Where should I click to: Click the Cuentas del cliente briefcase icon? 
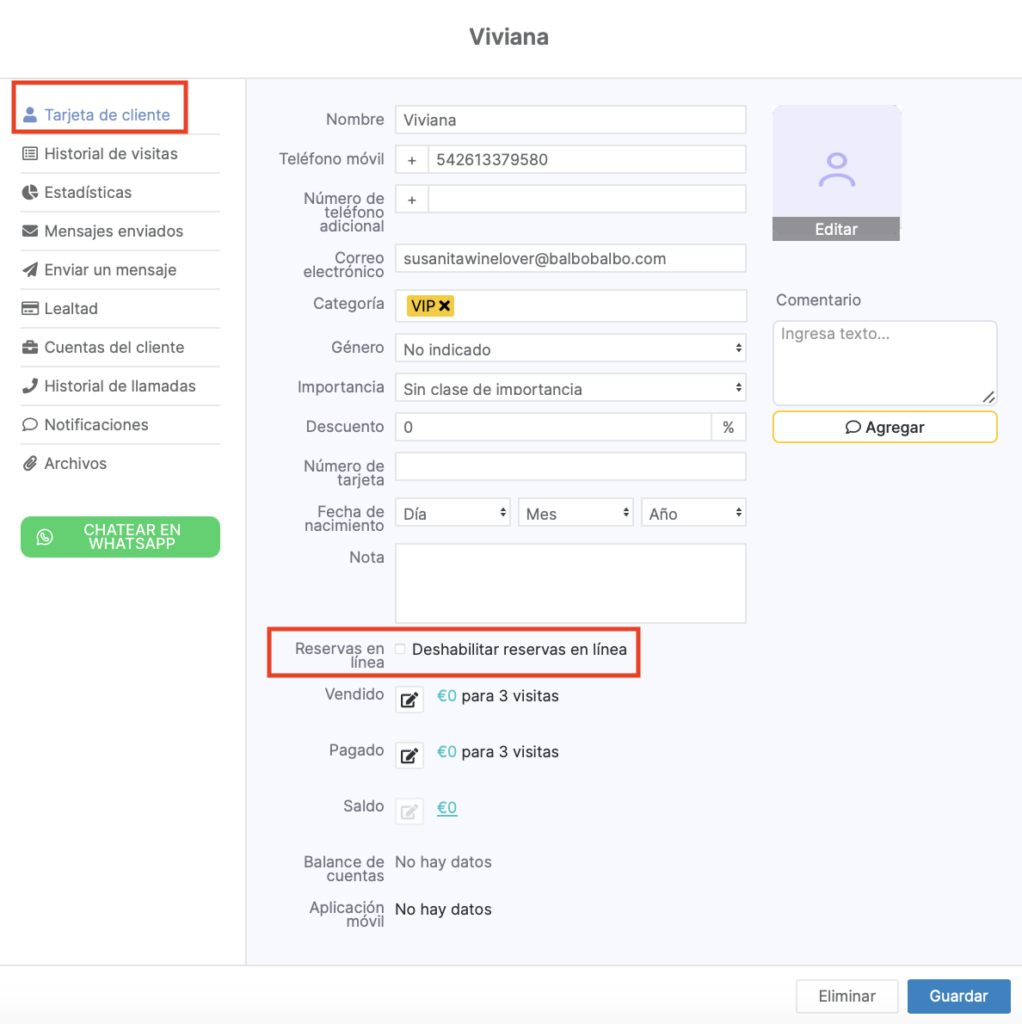click(30, 348)
